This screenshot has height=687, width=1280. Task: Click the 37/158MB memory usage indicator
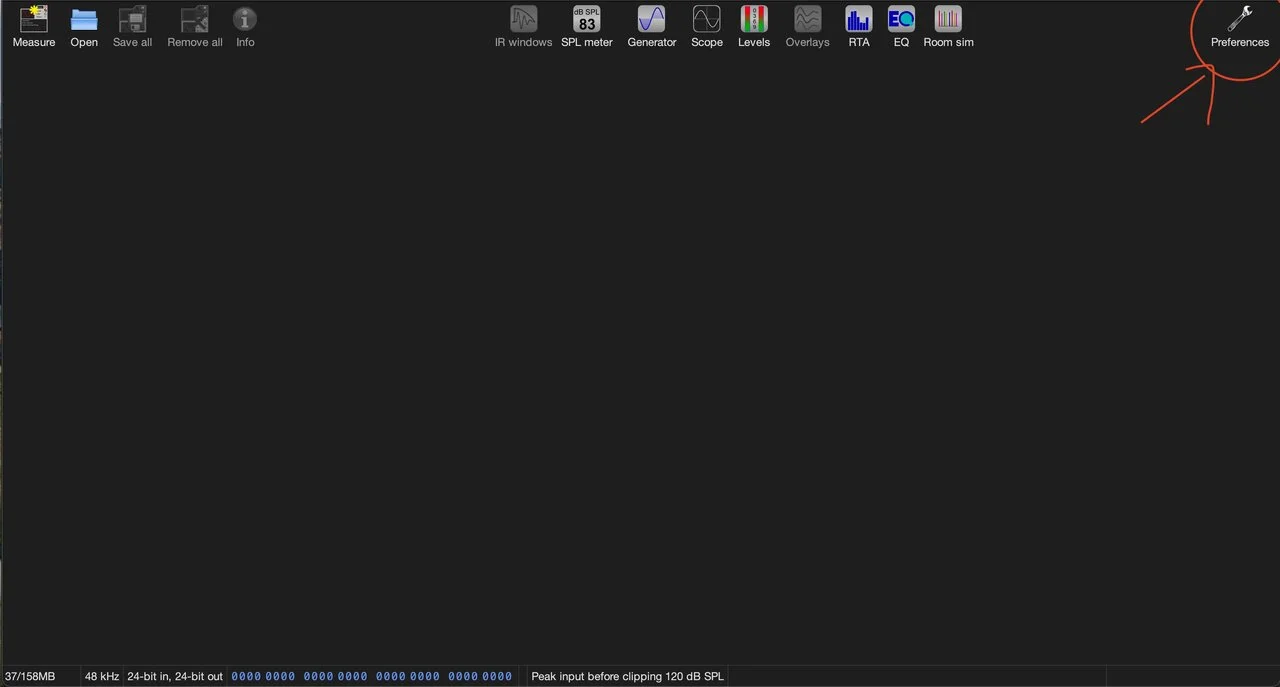pos(30,677)
